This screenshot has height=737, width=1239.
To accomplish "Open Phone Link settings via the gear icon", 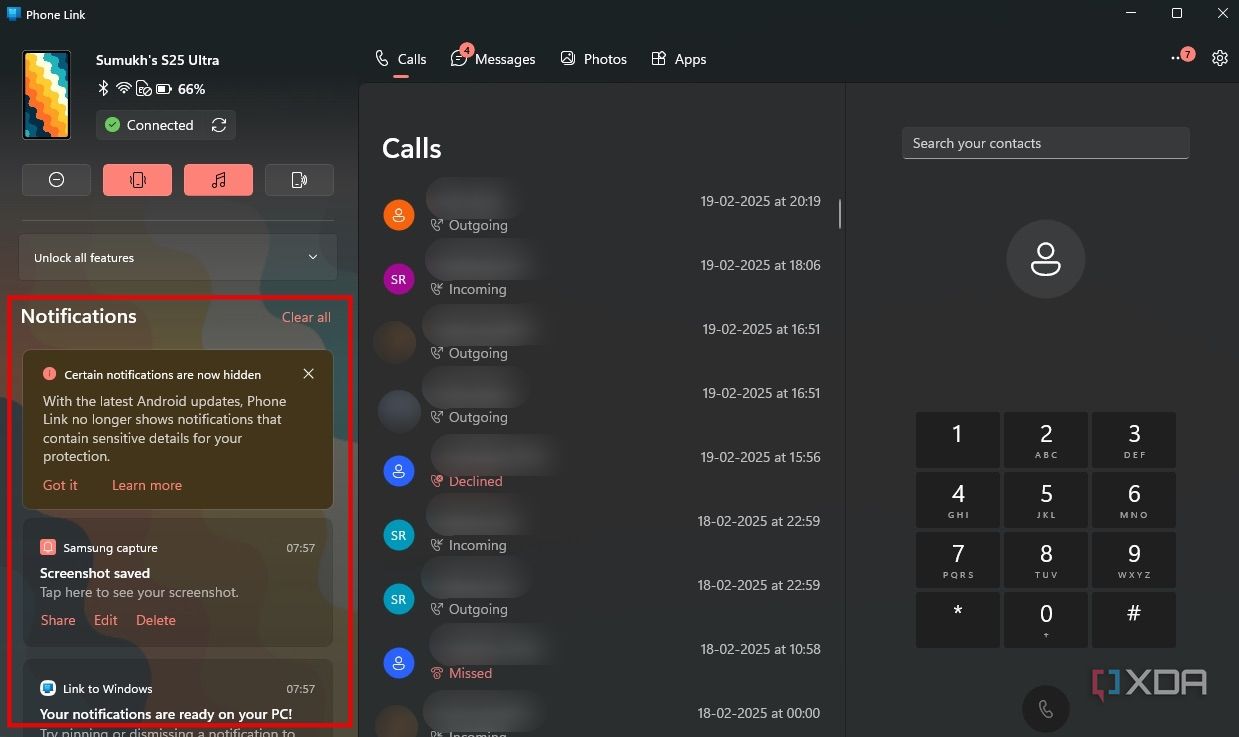I will pyautogui.click(x=1219, y=58).
